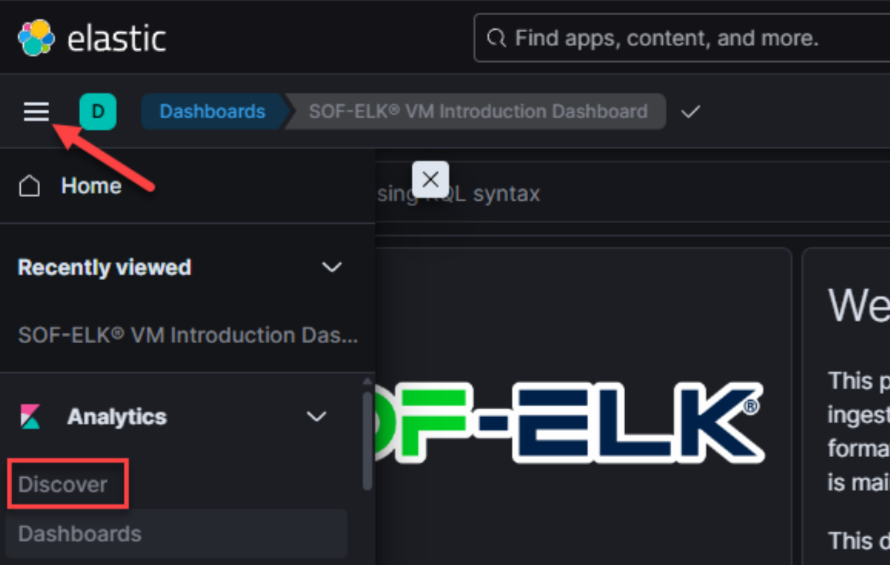Click the checkmark icon beside the breadcrumbs
The width and height of the screenshot is (890, 565).
point(690,112)
